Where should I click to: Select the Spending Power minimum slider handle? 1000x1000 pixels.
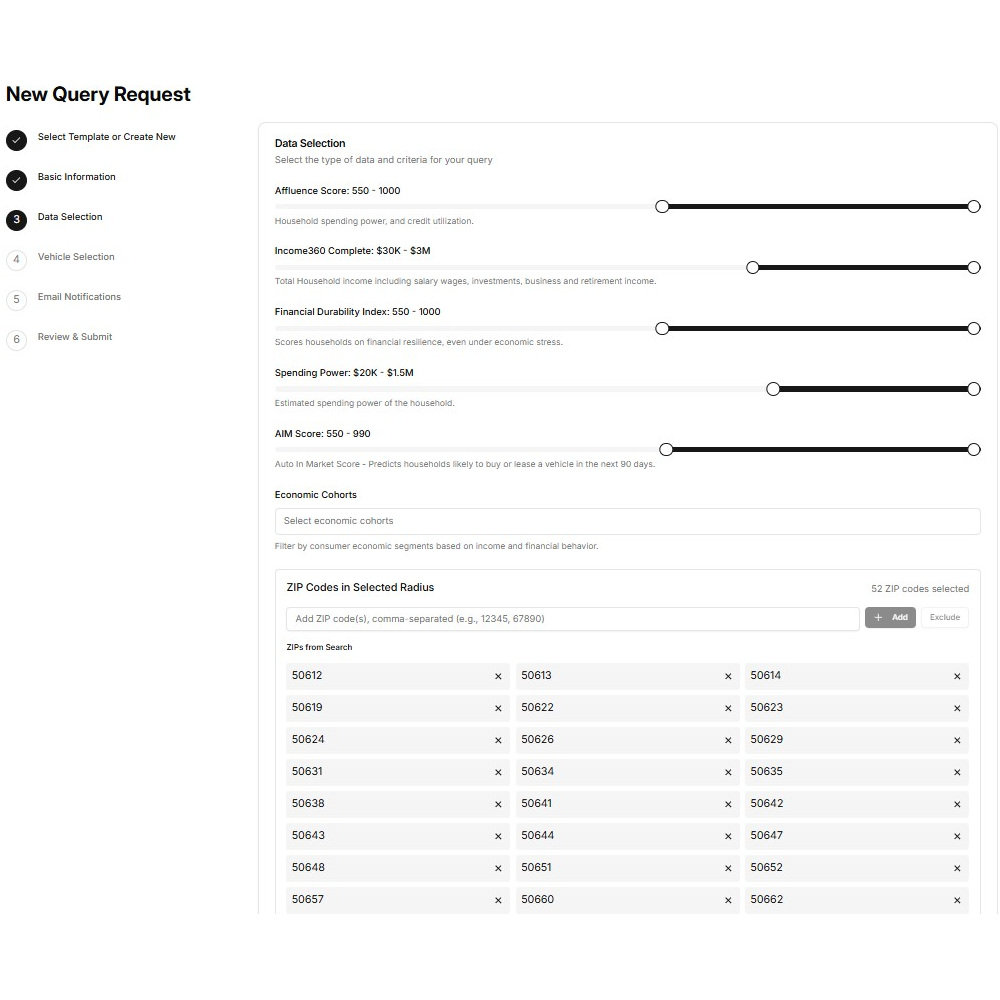[773, 389]
